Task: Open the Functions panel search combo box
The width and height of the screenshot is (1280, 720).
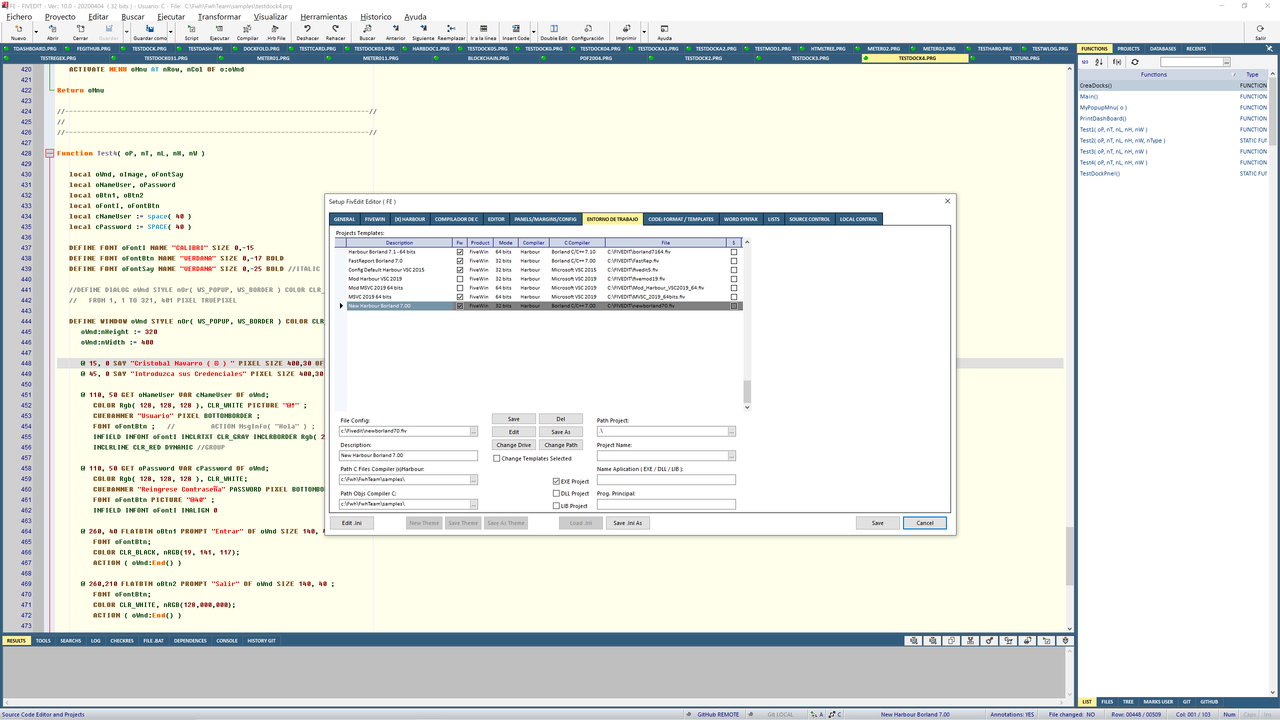Action: (1195, 62)
